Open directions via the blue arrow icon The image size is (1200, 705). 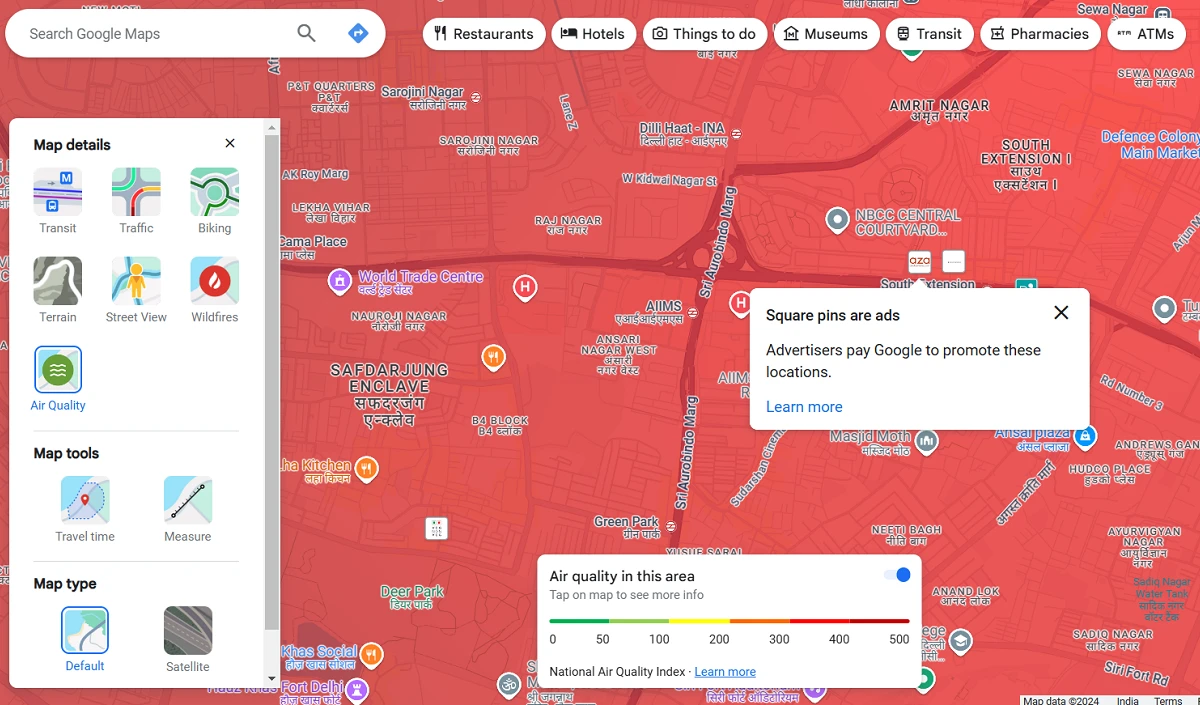click(358, 33)
